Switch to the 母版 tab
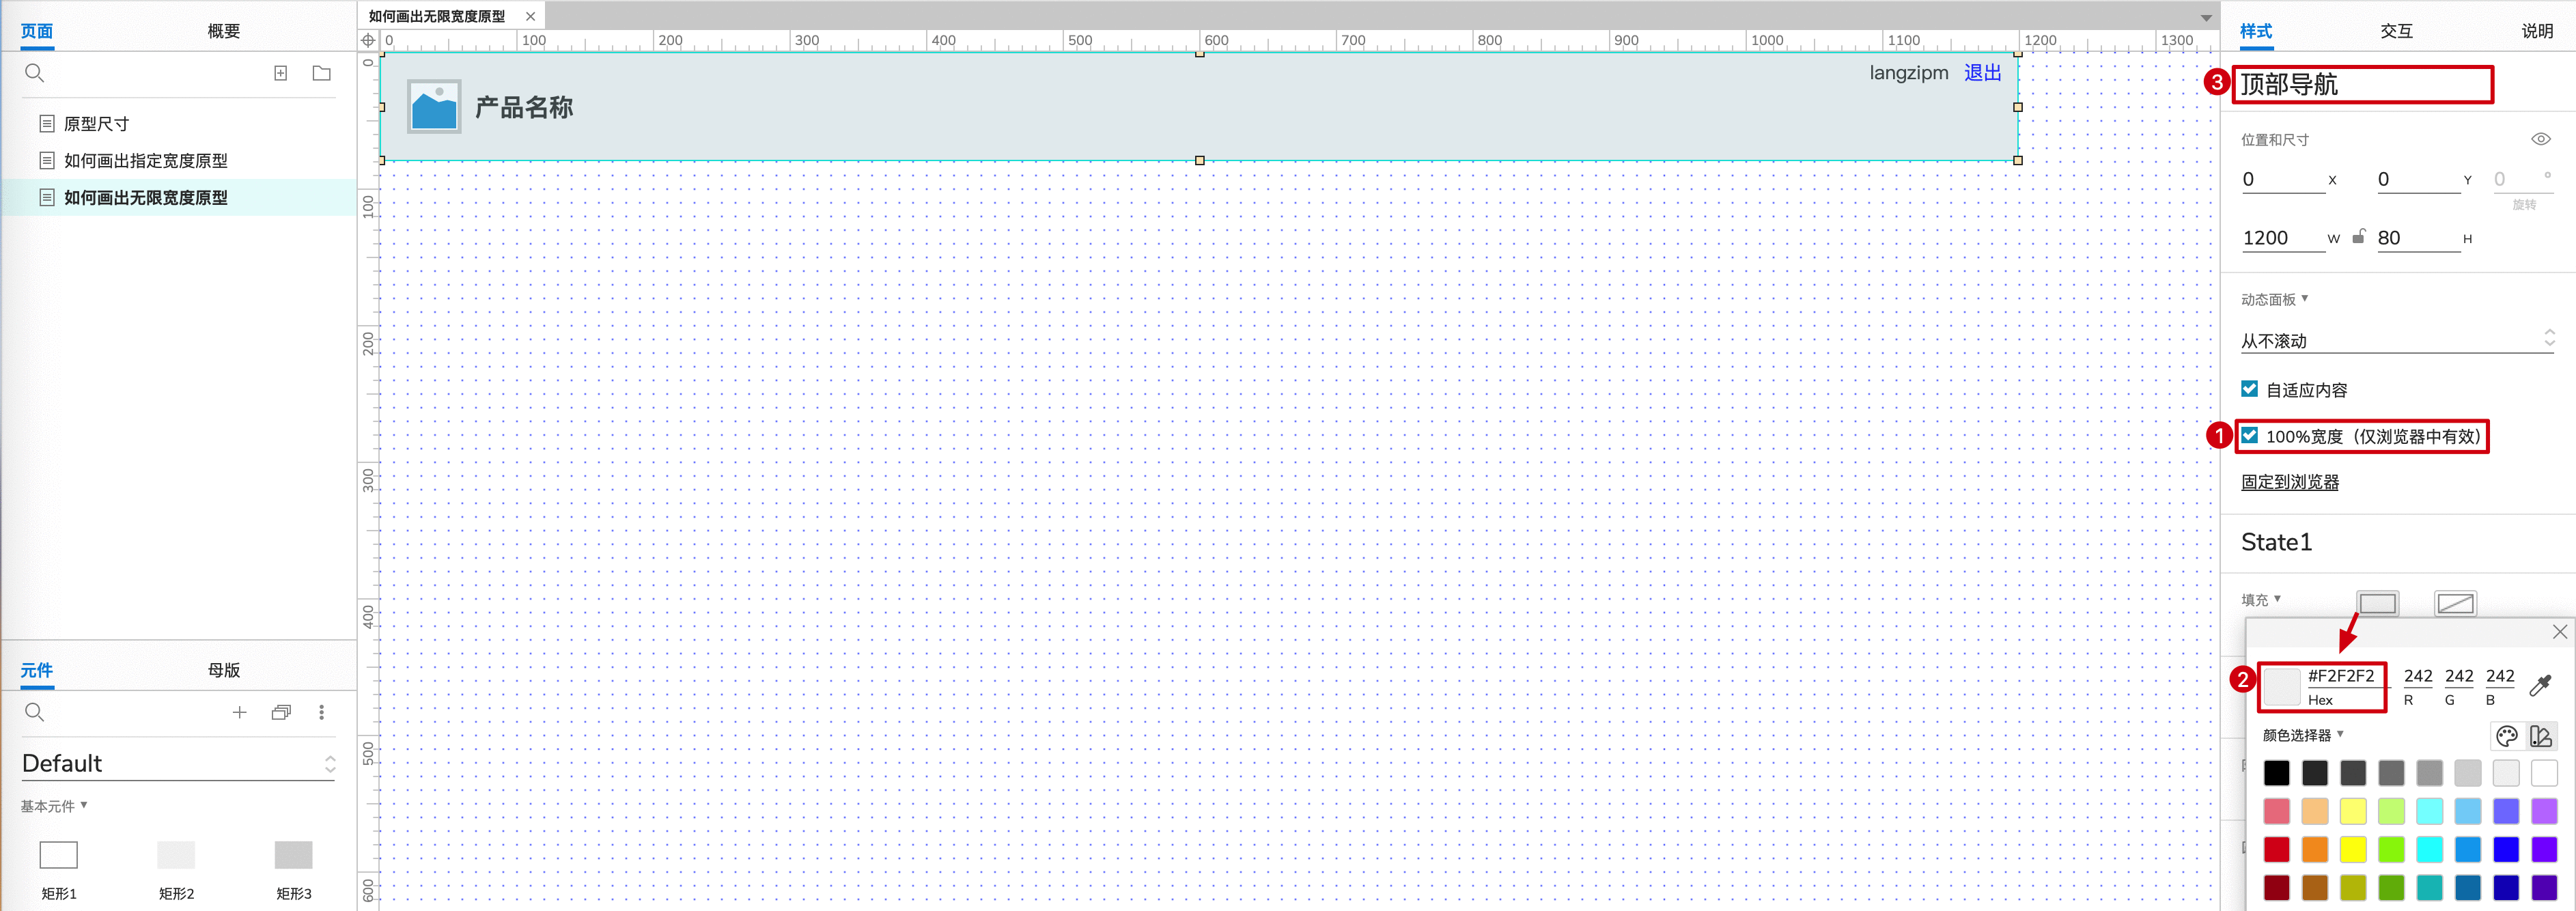The height and width of the screenshot is (911, 2576). click(x=224, y=670)
